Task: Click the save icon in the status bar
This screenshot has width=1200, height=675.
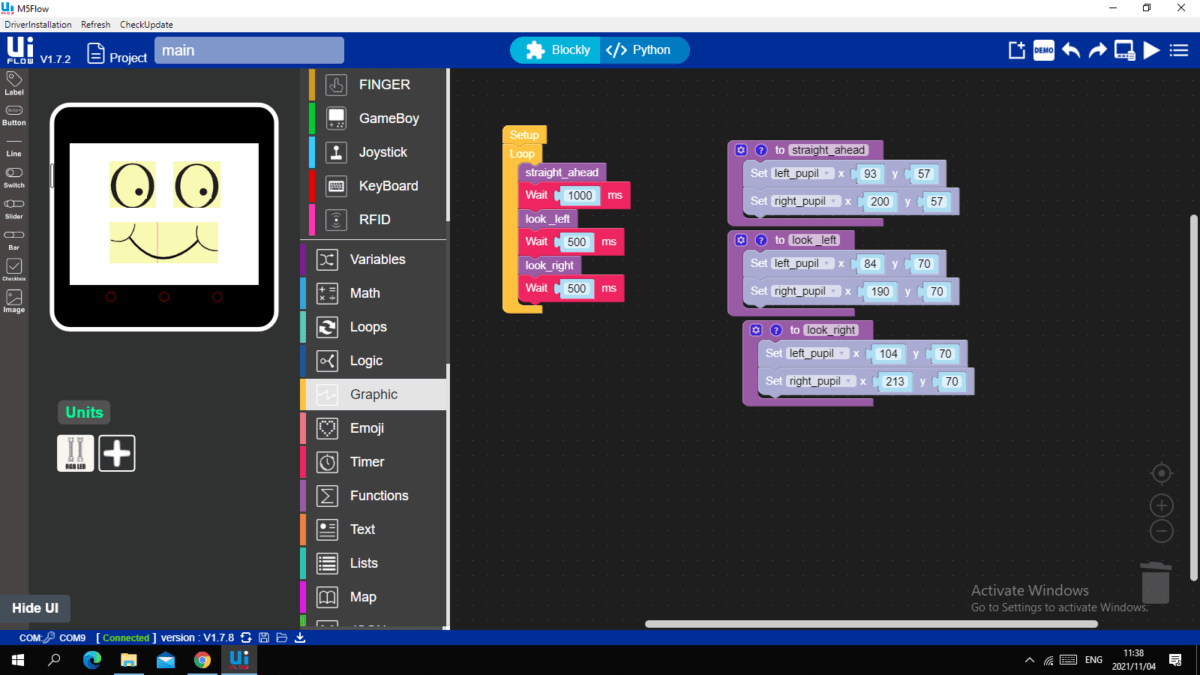Action: point(264,638)
